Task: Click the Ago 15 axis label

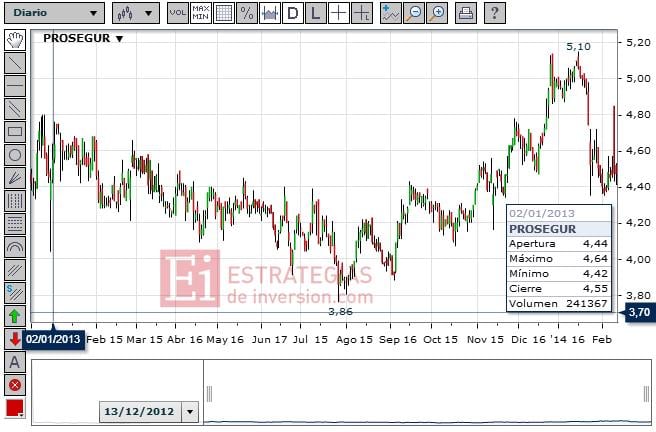Action: [x=354, y=340]
